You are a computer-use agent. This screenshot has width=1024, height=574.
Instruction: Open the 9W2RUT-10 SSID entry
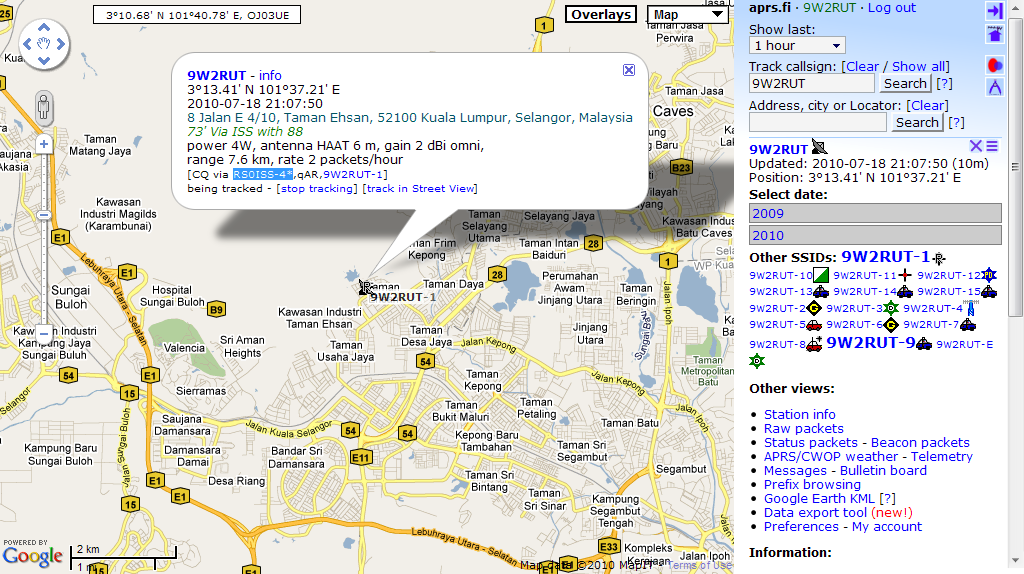(781, 276)
